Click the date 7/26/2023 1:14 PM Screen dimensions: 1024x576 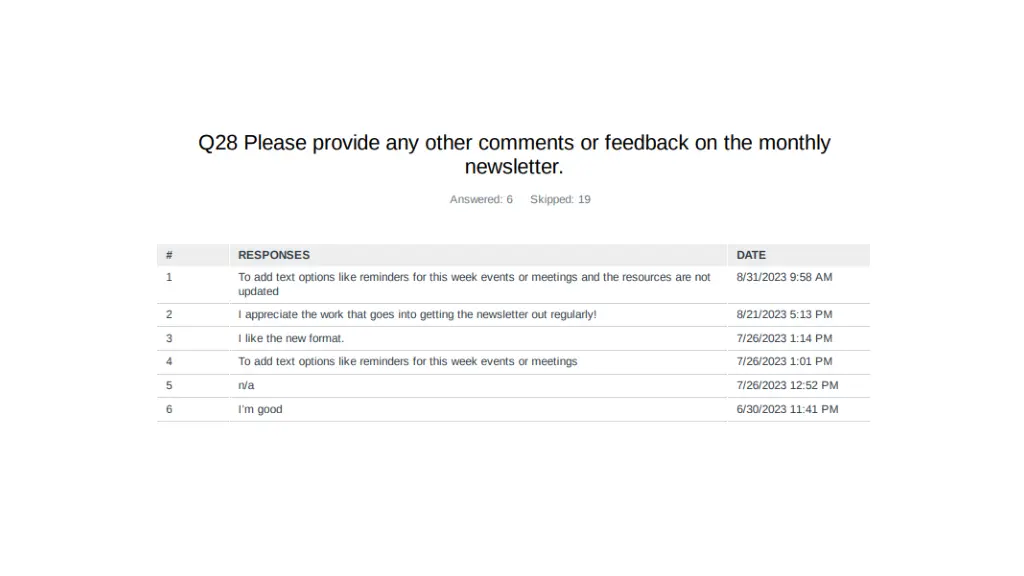[784, 338]
